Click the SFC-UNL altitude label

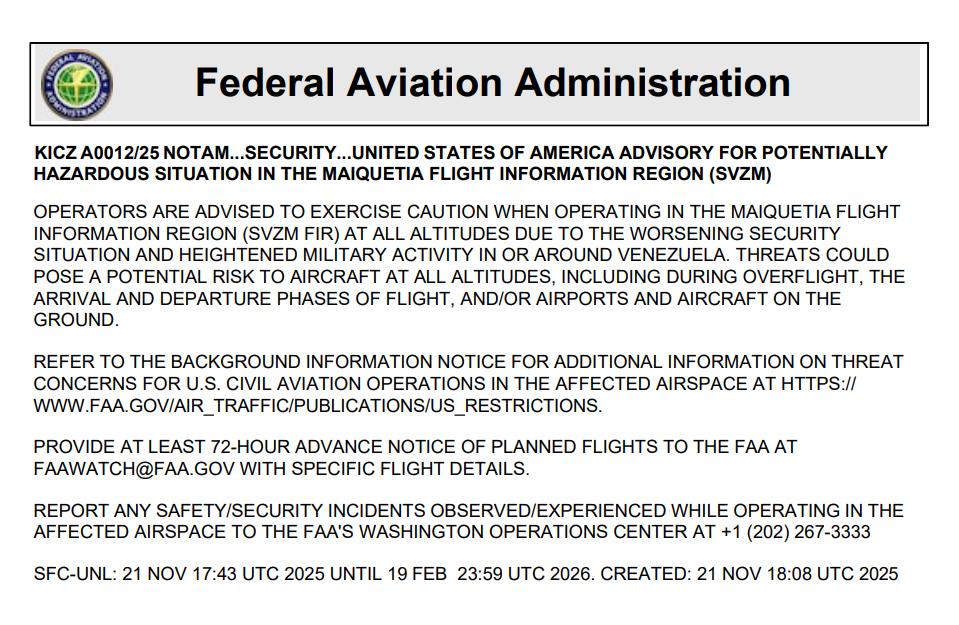click(75, 575)
